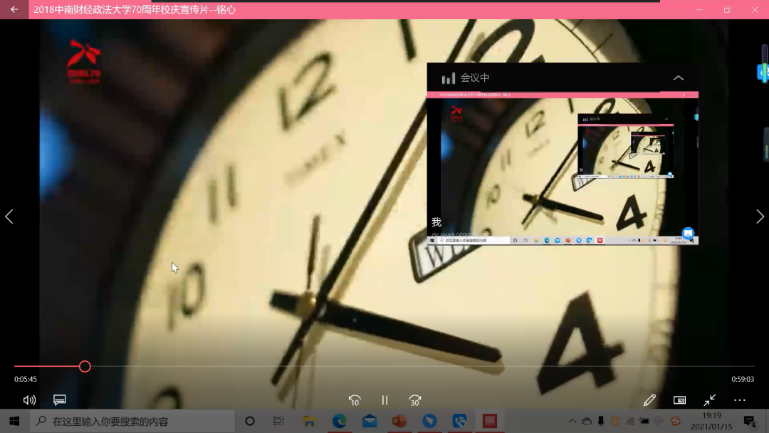769x433 pixels.
Task: Minimize the video player window
Action: pyautogui.click(x=699, y=9)
